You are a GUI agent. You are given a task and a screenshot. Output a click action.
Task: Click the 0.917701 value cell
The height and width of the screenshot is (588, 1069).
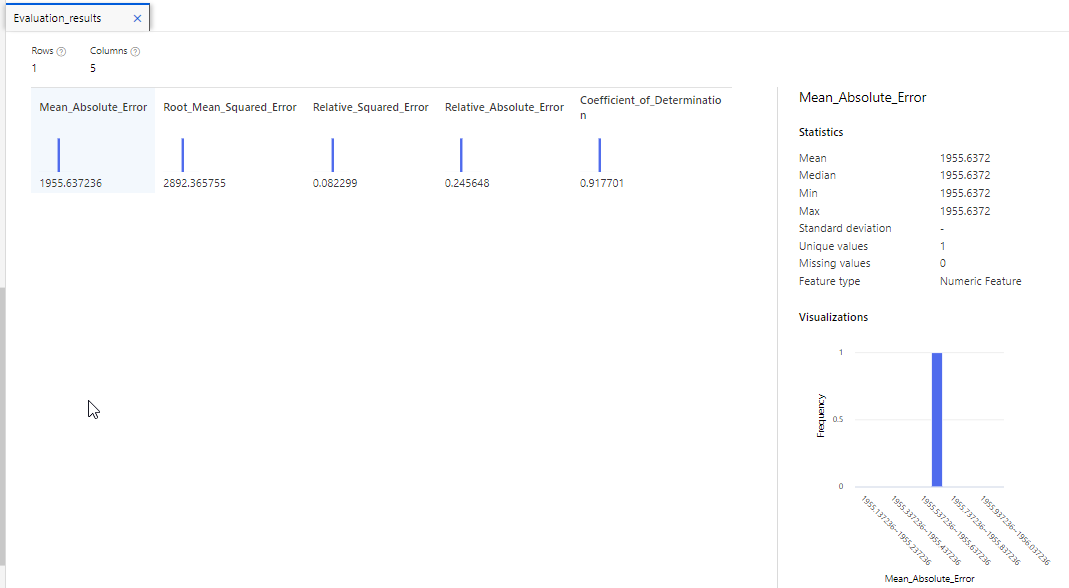pyautogui.click(x=602, y=184)
